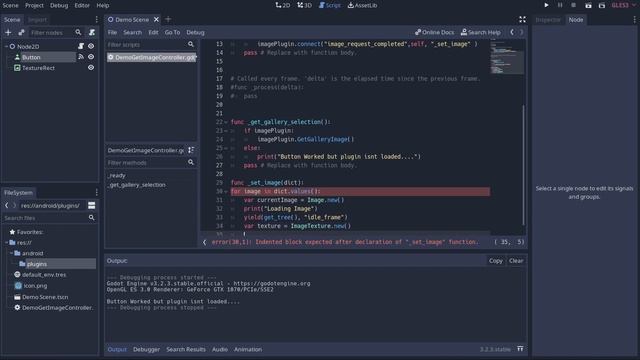Fold the else block at line 25

click(226, 148)
